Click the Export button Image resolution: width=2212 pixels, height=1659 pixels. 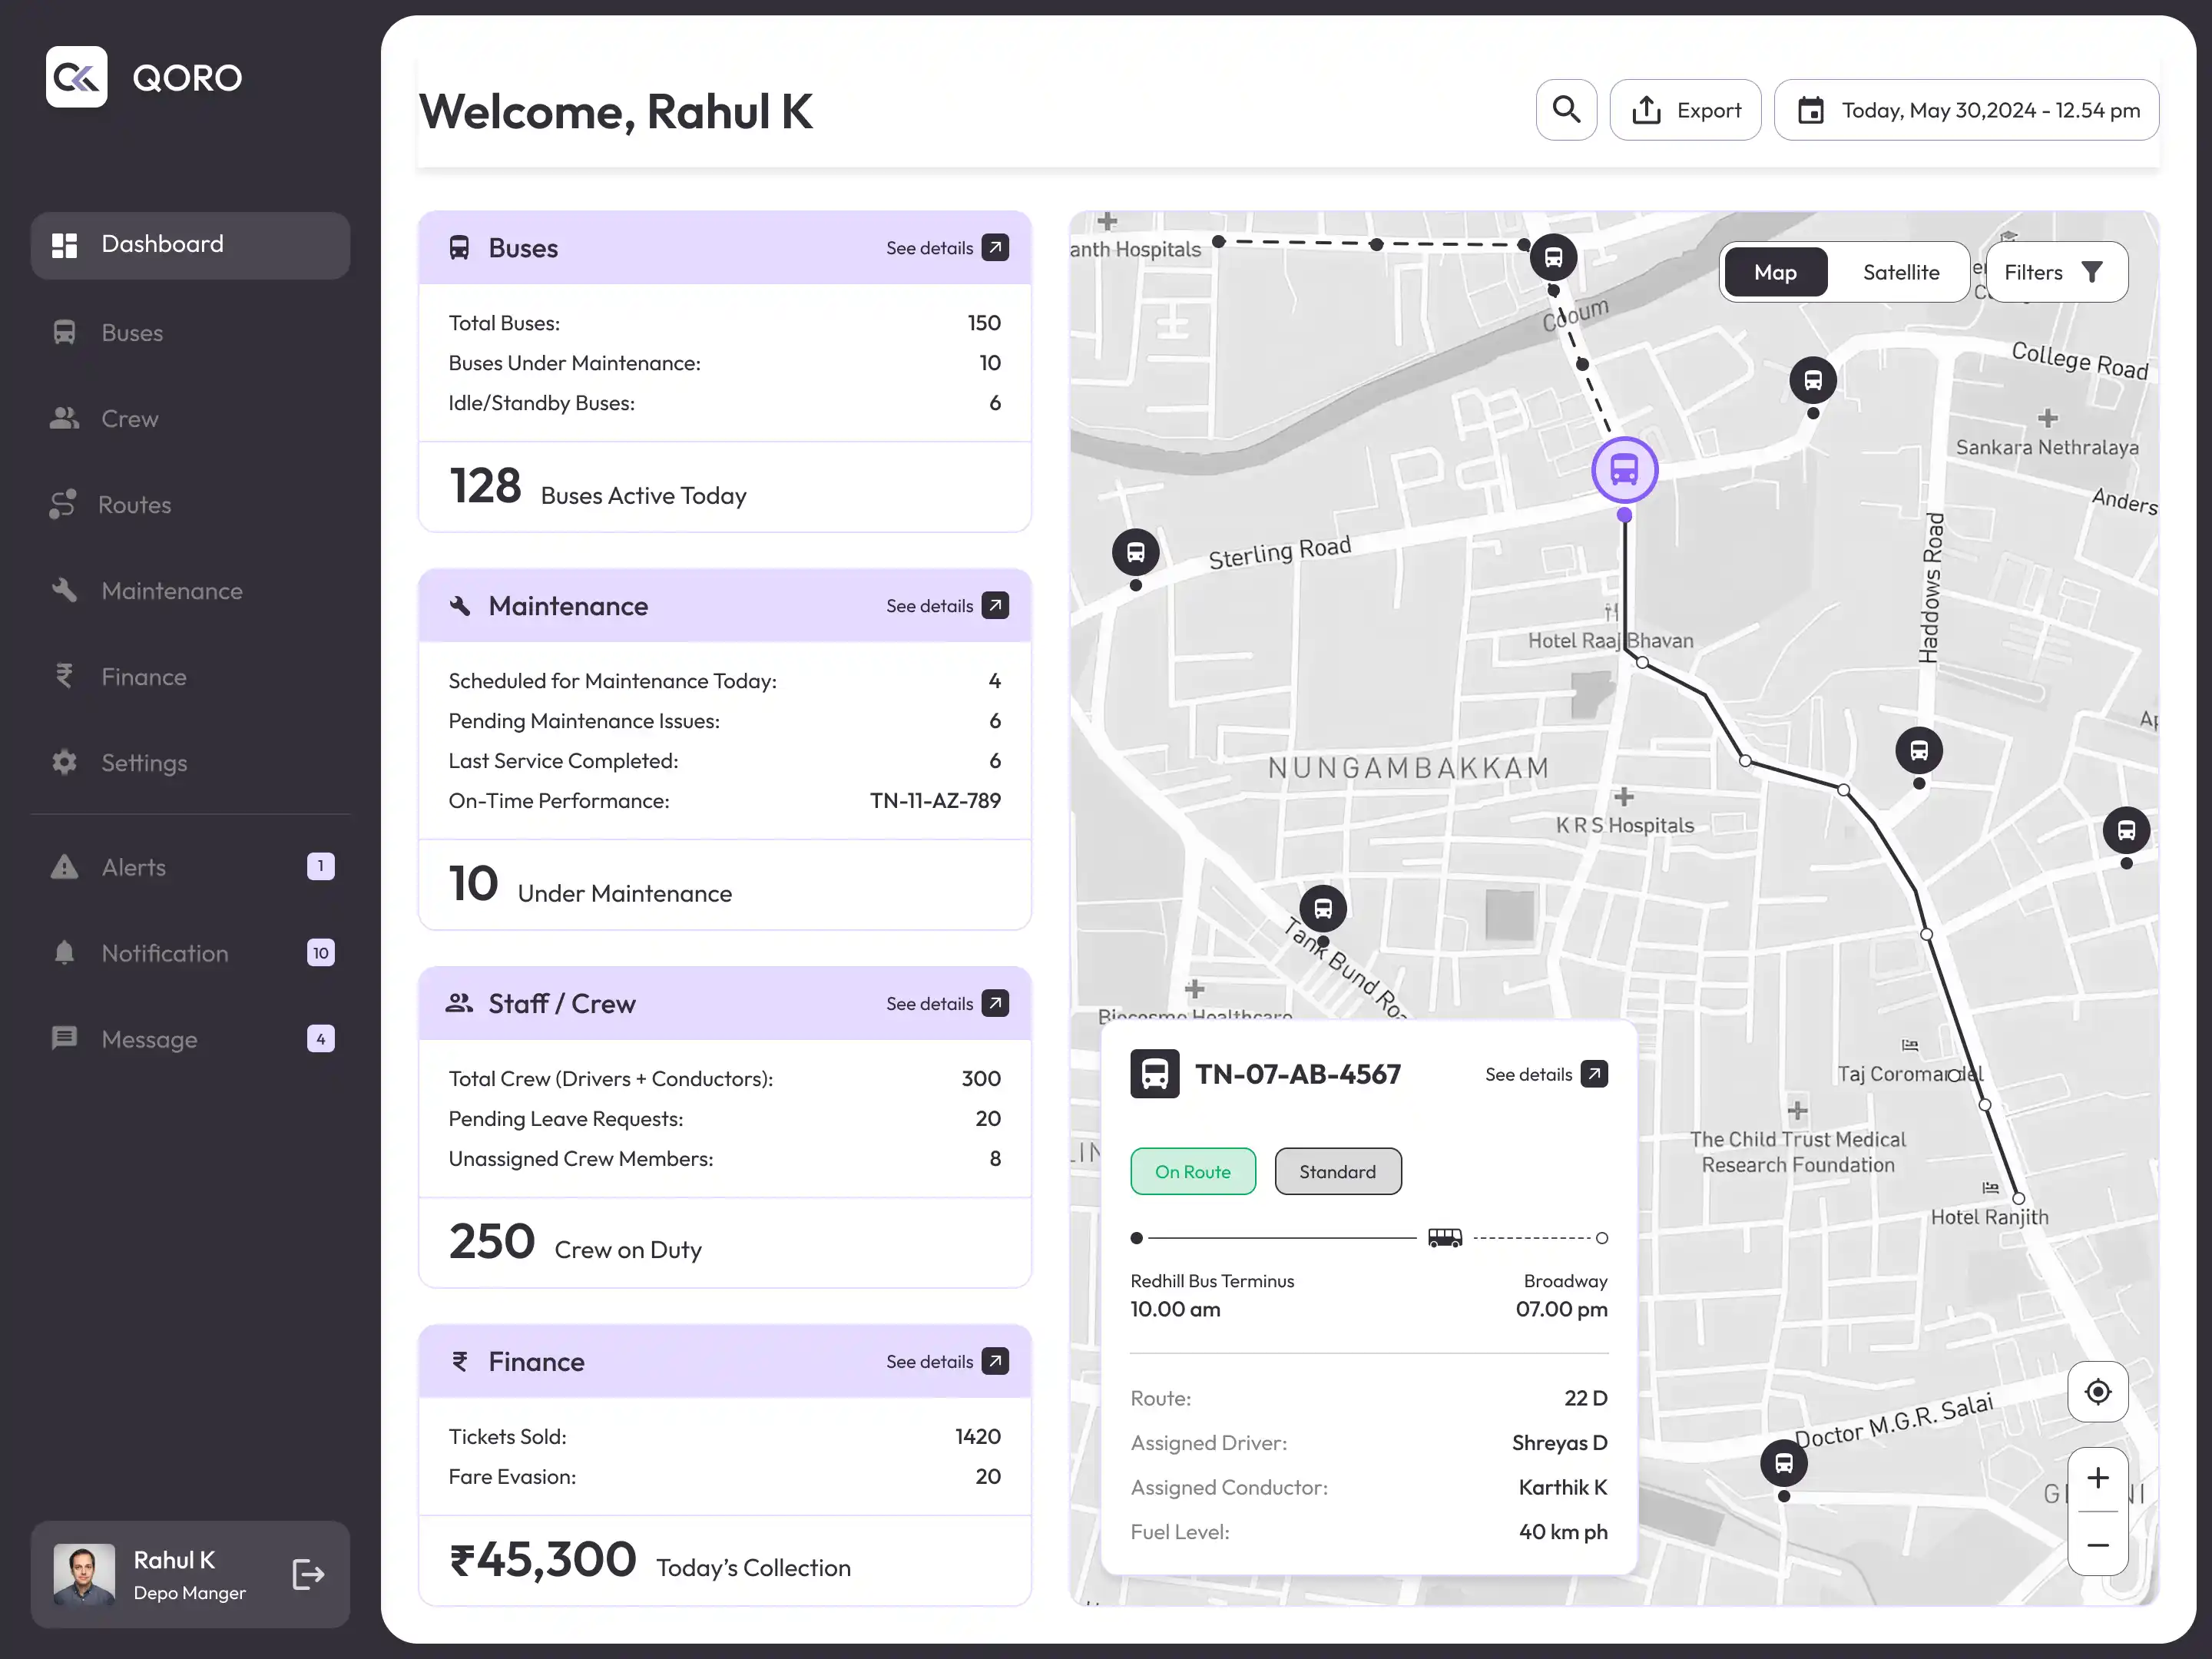[x=1685, y=110]
